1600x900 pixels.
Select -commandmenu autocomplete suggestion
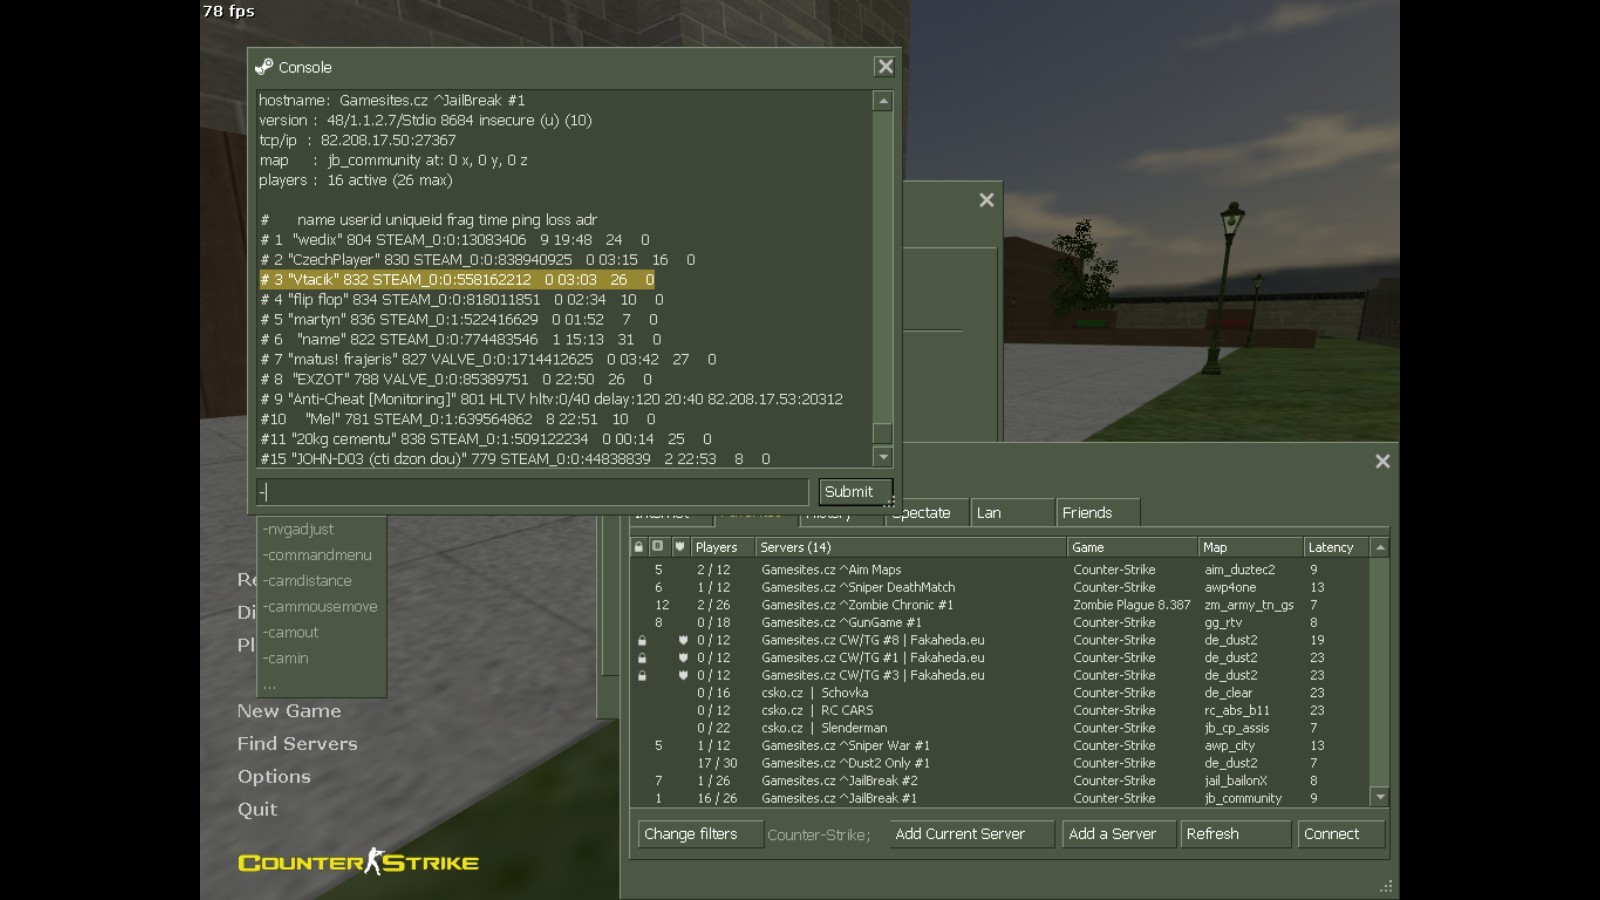tap(322, 555)
